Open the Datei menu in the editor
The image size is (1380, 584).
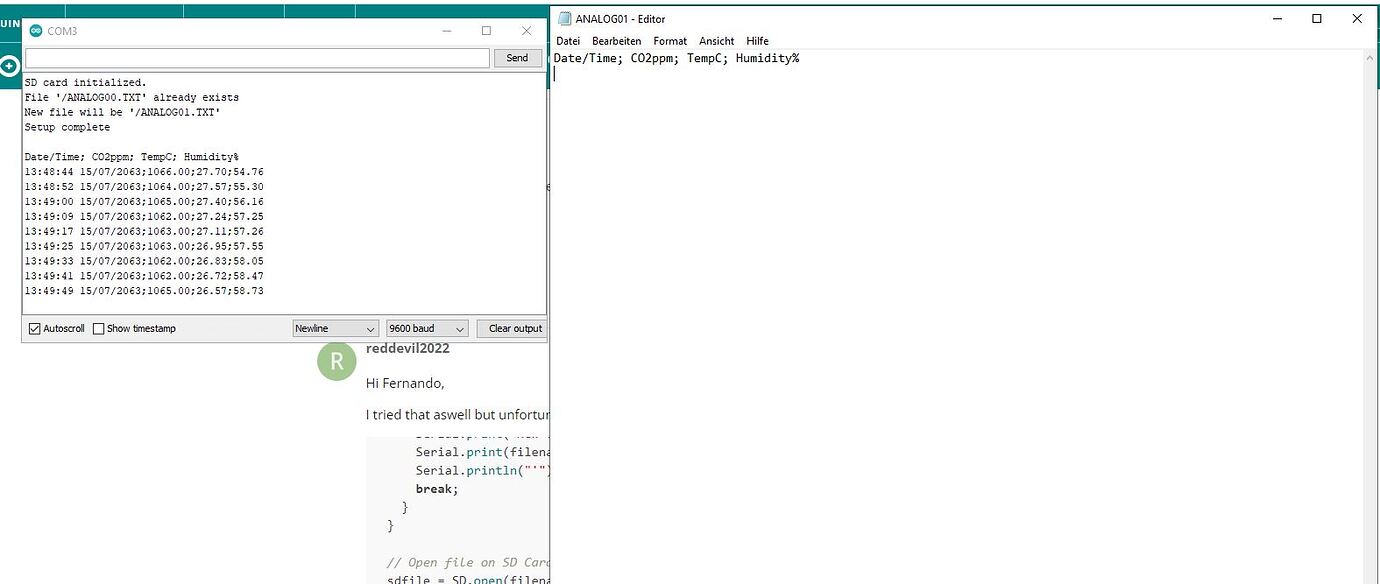[x=567, y=41]
